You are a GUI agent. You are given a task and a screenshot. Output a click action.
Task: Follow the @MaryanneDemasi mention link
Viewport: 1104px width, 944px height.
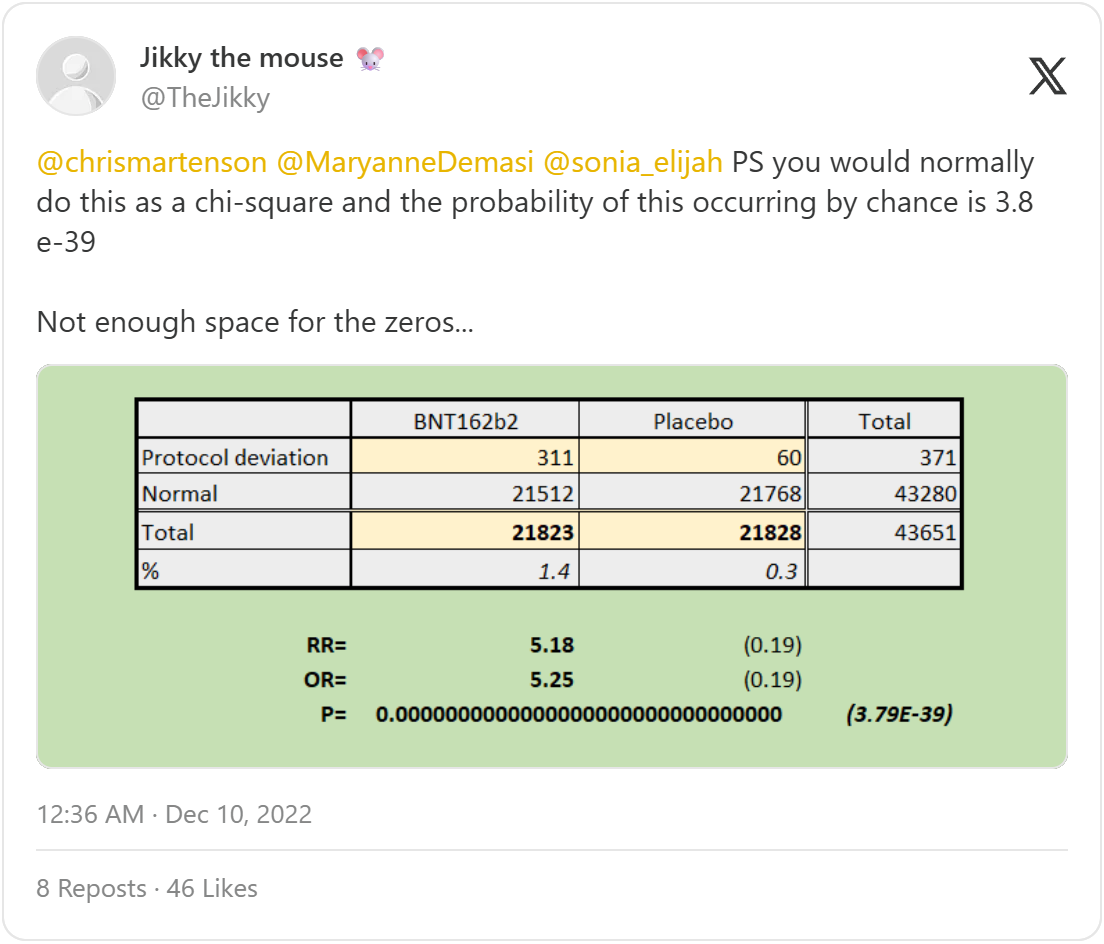[405, 162]
